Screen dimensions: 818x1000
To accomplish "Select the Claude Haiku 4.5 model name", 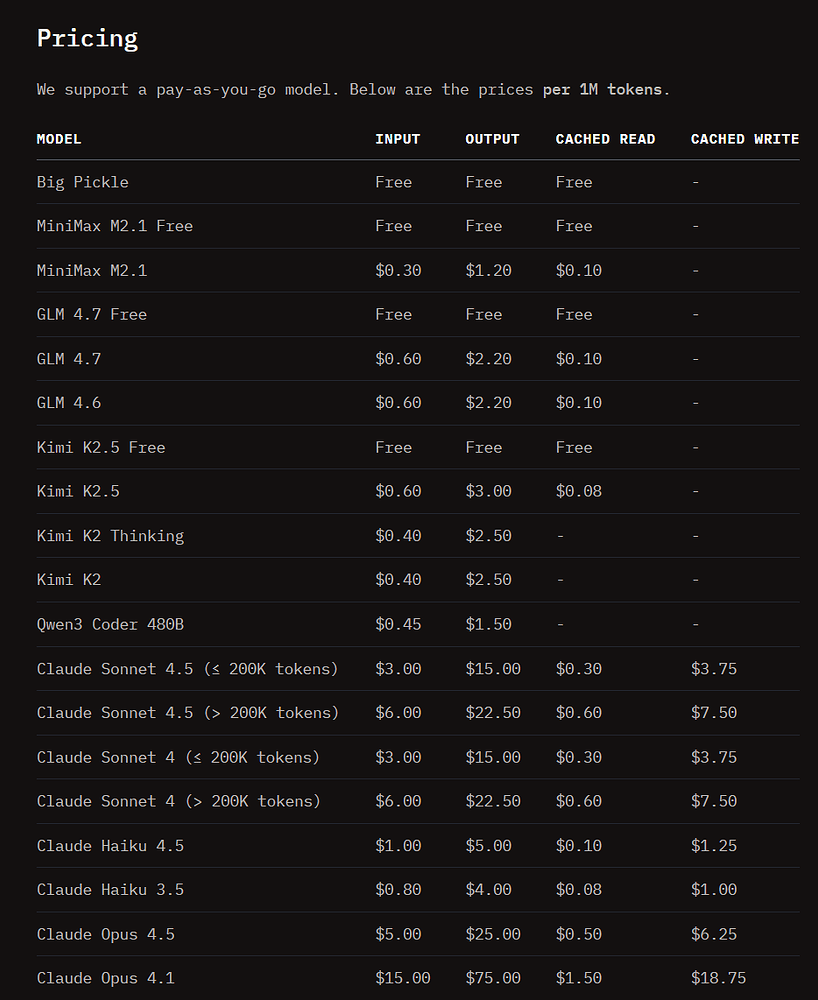I will pyautogui.click(x=110, y=846).
